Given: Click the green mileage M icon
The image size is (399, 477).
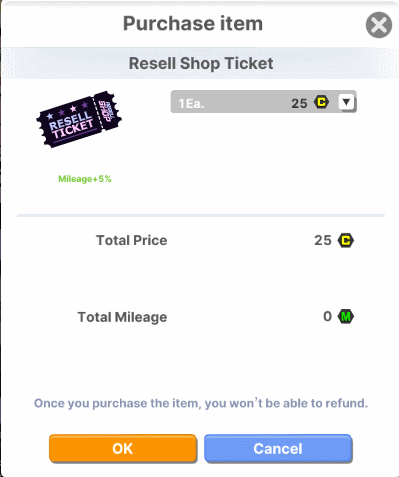Looking at the screenshot, I should 346,316.
